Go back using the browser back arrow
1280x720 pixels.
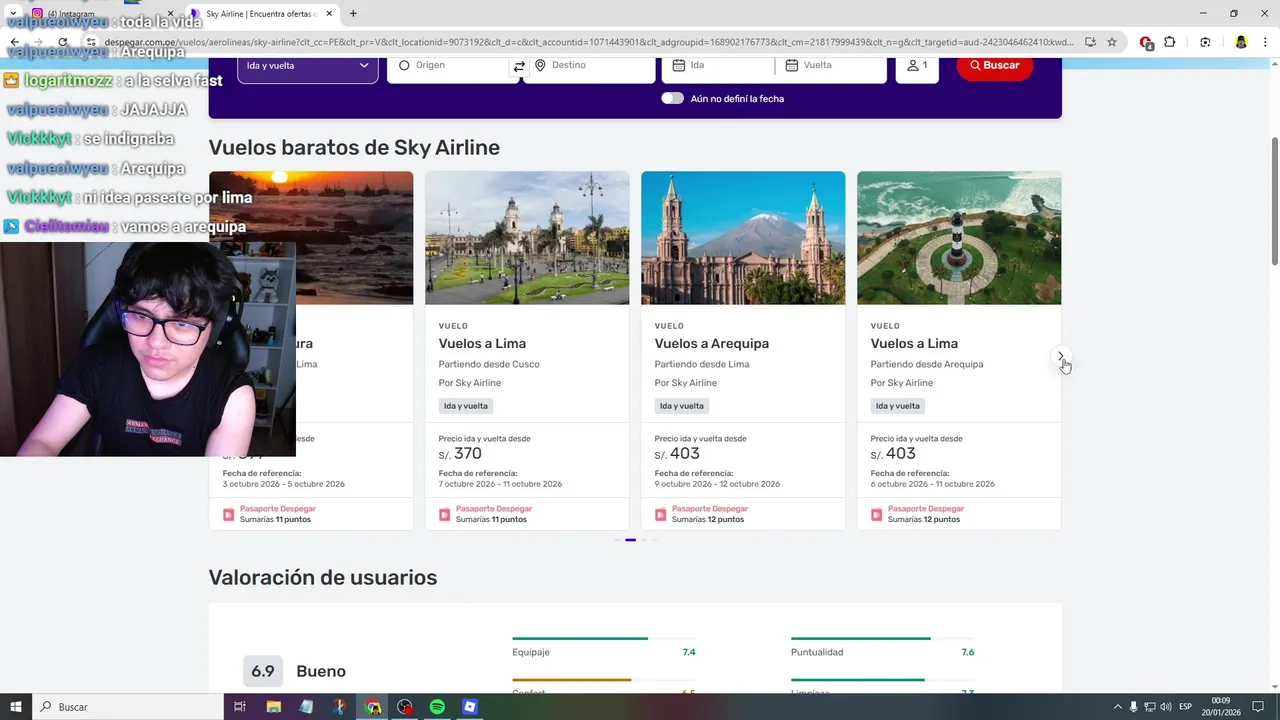coord(15,42)
